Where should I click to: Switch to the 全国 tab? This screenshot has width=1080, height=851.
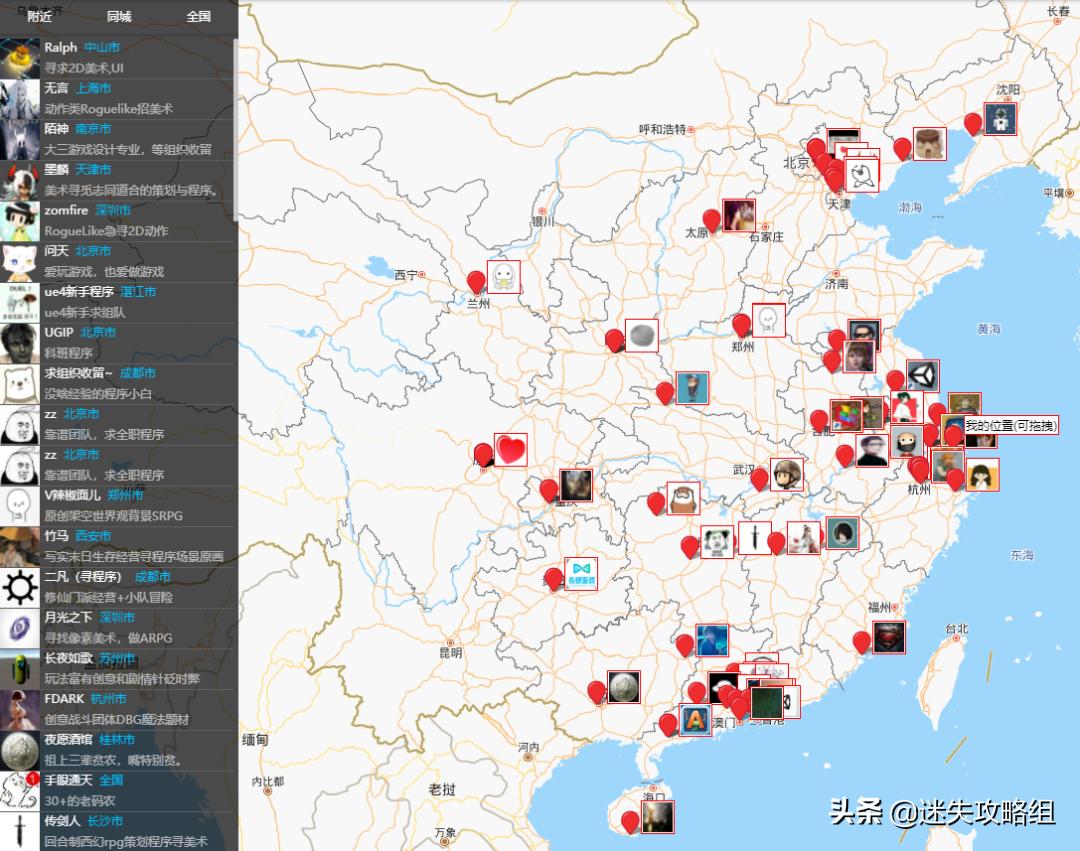198,16
